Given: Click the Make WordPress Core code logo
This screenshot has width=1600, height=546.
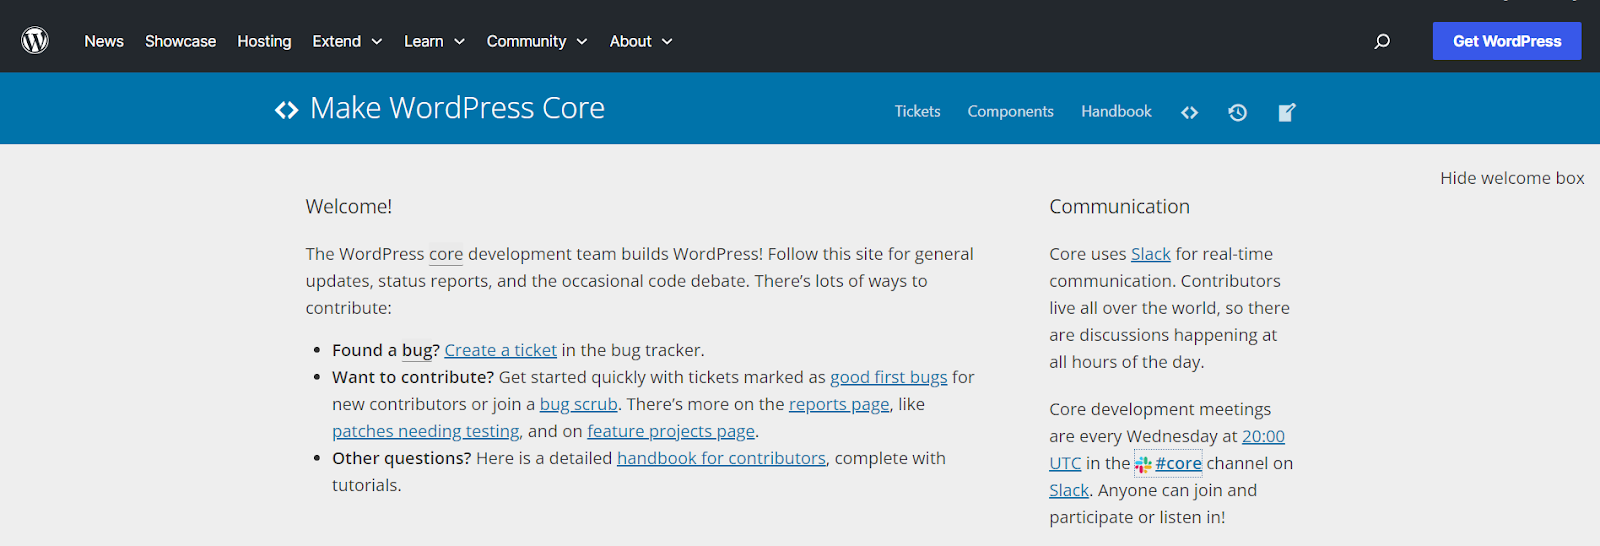Looking at the screenshot, I should (286, 110).
